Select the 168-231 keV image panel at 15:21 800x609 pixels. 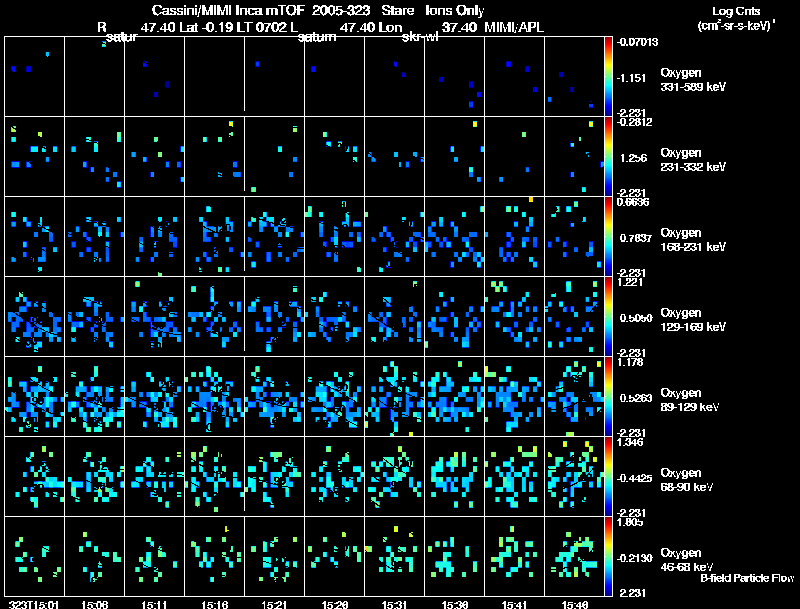pyautogui.click(x=274, y=237)
